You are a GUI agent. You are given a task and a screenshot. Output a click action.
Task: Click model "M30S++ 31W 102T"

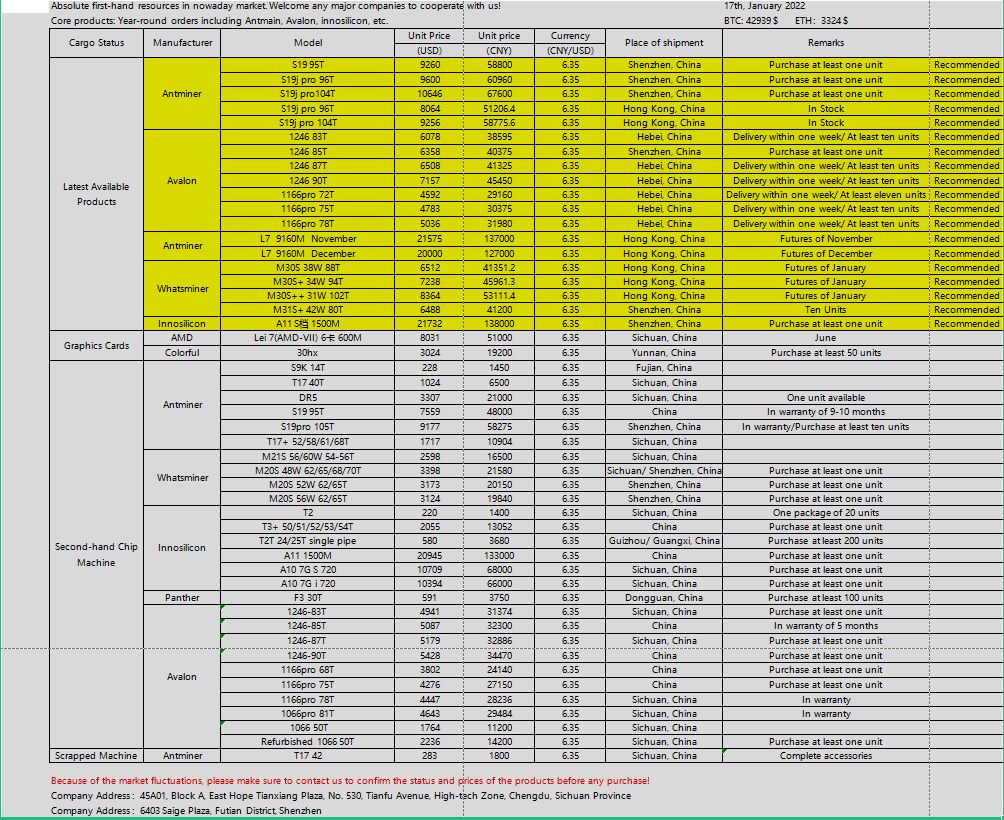coord(308,296)
